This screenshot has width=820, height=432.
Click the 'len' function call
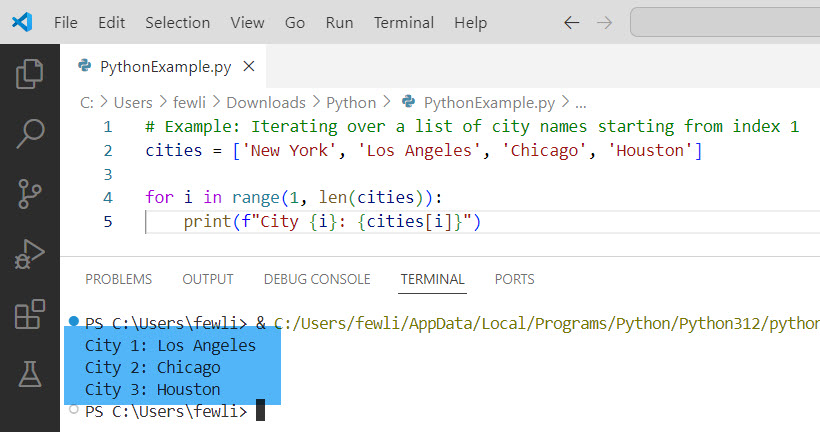pyautogui.click(x=333, y=198)
